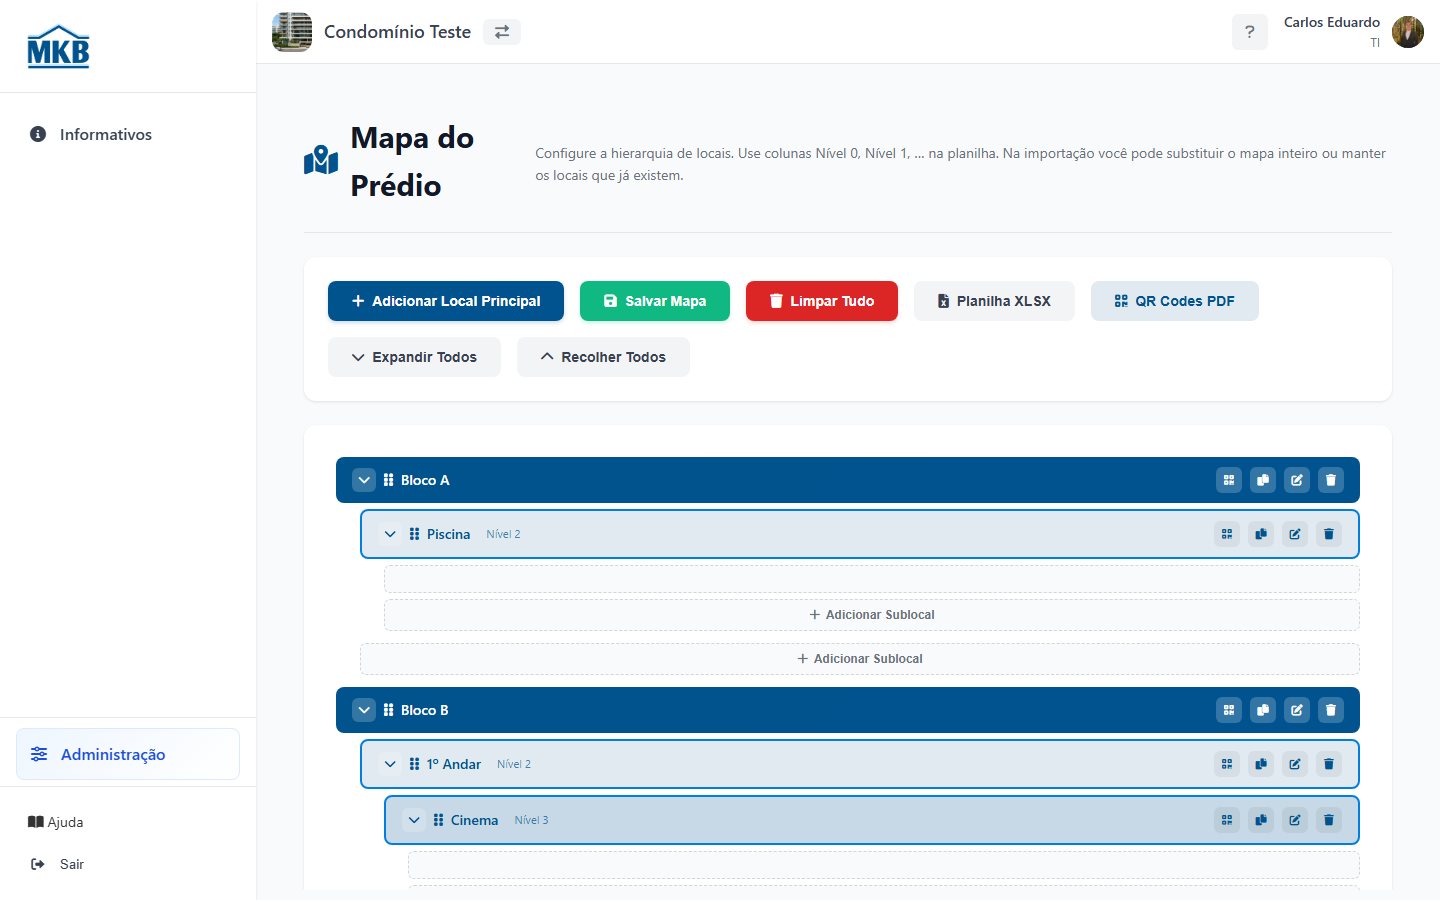The height and width of the screenshot is (900, 1440).
Task: Expand all locations with Expandir Todos
Action: 414,357
